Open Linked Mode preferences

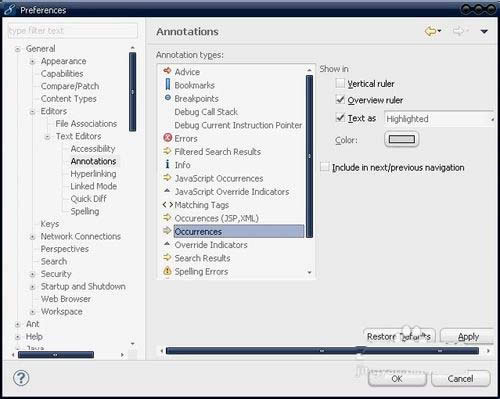pyautogui.click(x=94, y=186)
